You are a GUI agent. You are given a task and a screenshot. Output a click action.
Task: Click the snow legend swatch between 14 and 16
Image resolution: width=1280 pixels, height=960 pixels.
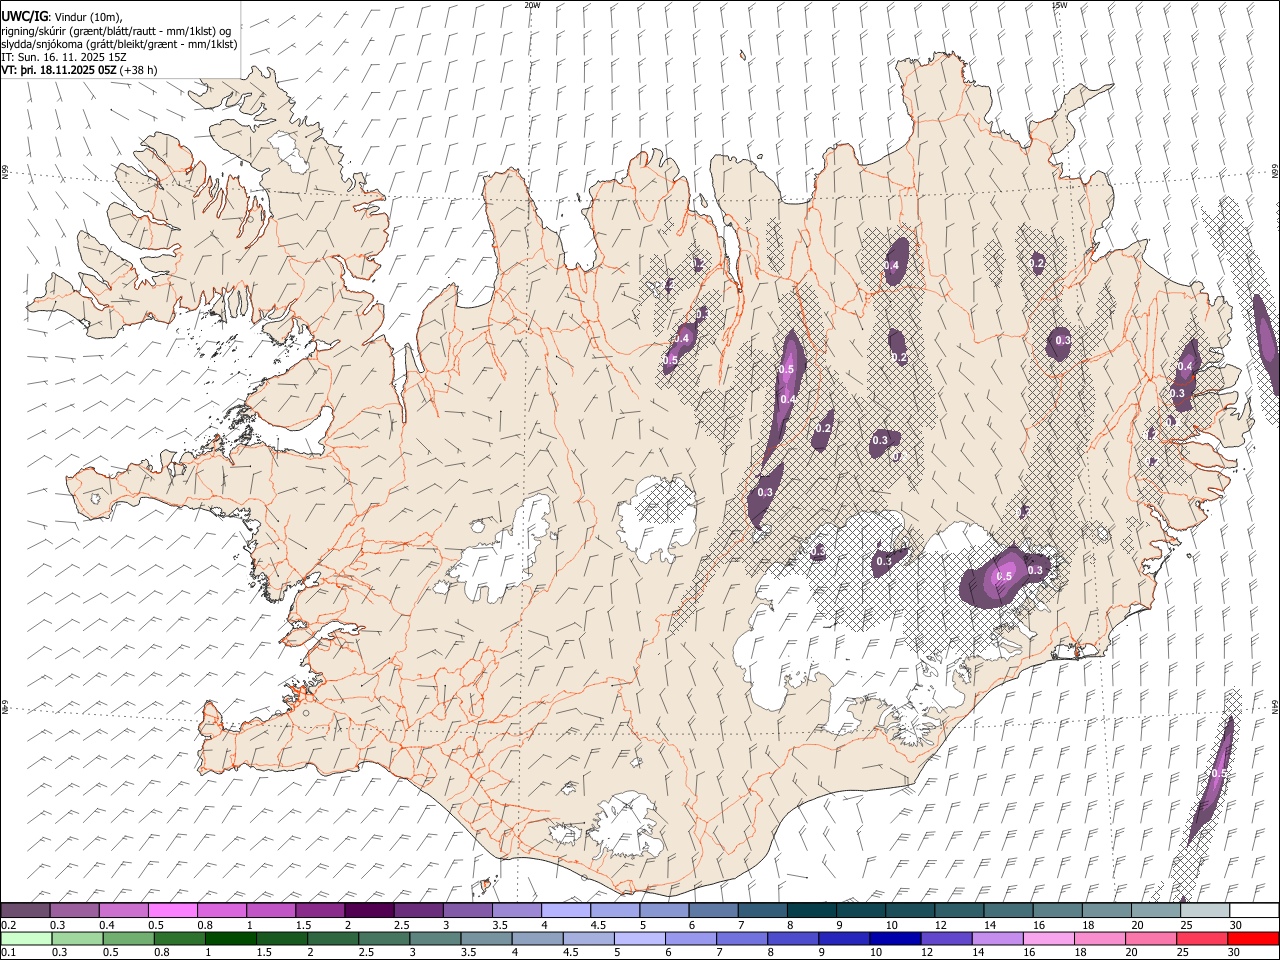coord(1007,910)
